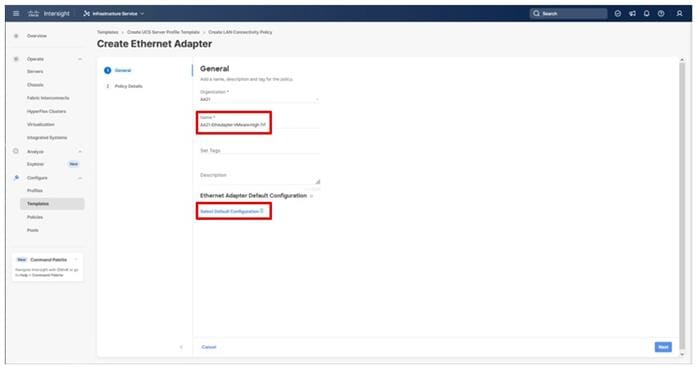Open Explorer in the sidebar
The width and height of the screenshot is (698, 370).
(x=35, y=164)
